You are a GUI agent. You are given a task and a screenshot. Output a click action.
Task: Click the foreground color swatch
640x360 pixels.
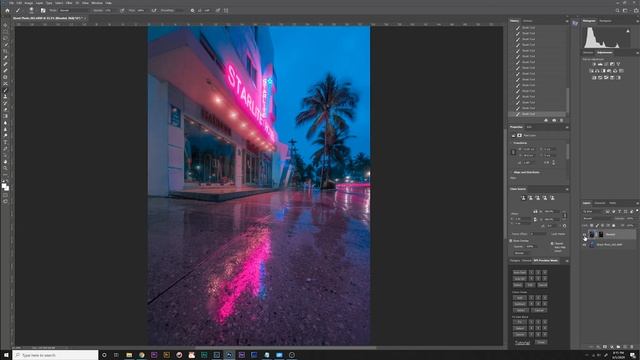coord(4,186)
